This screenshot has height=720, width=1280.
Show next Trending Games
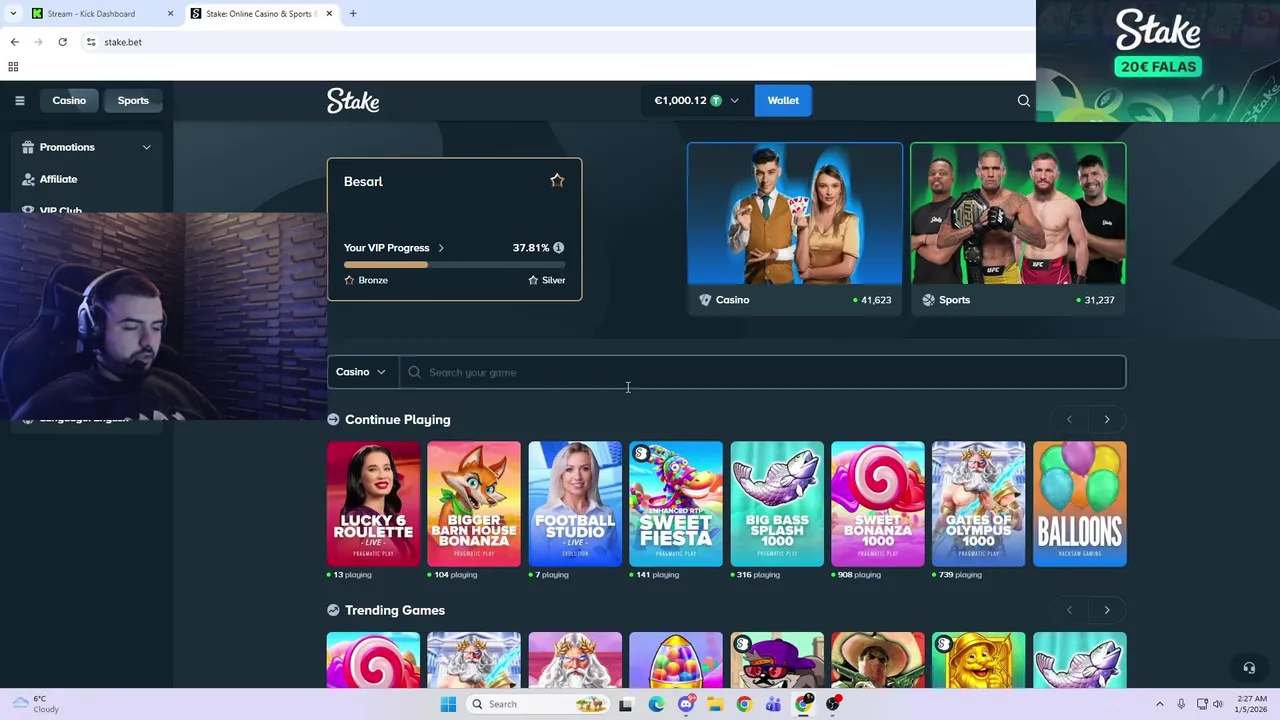(1107, 610)
